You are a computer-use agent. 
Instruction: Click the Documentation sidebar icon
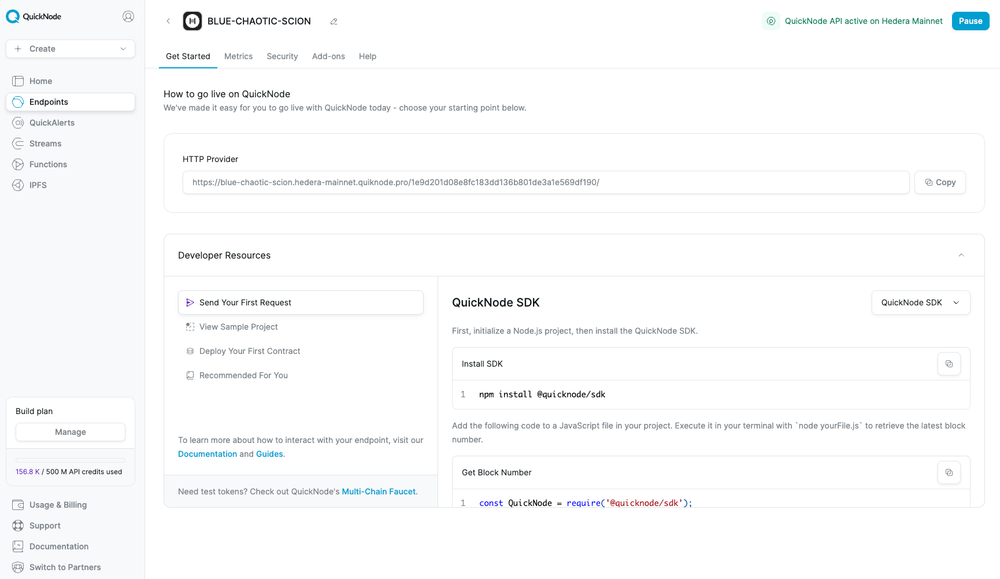[x=18, y=546]
